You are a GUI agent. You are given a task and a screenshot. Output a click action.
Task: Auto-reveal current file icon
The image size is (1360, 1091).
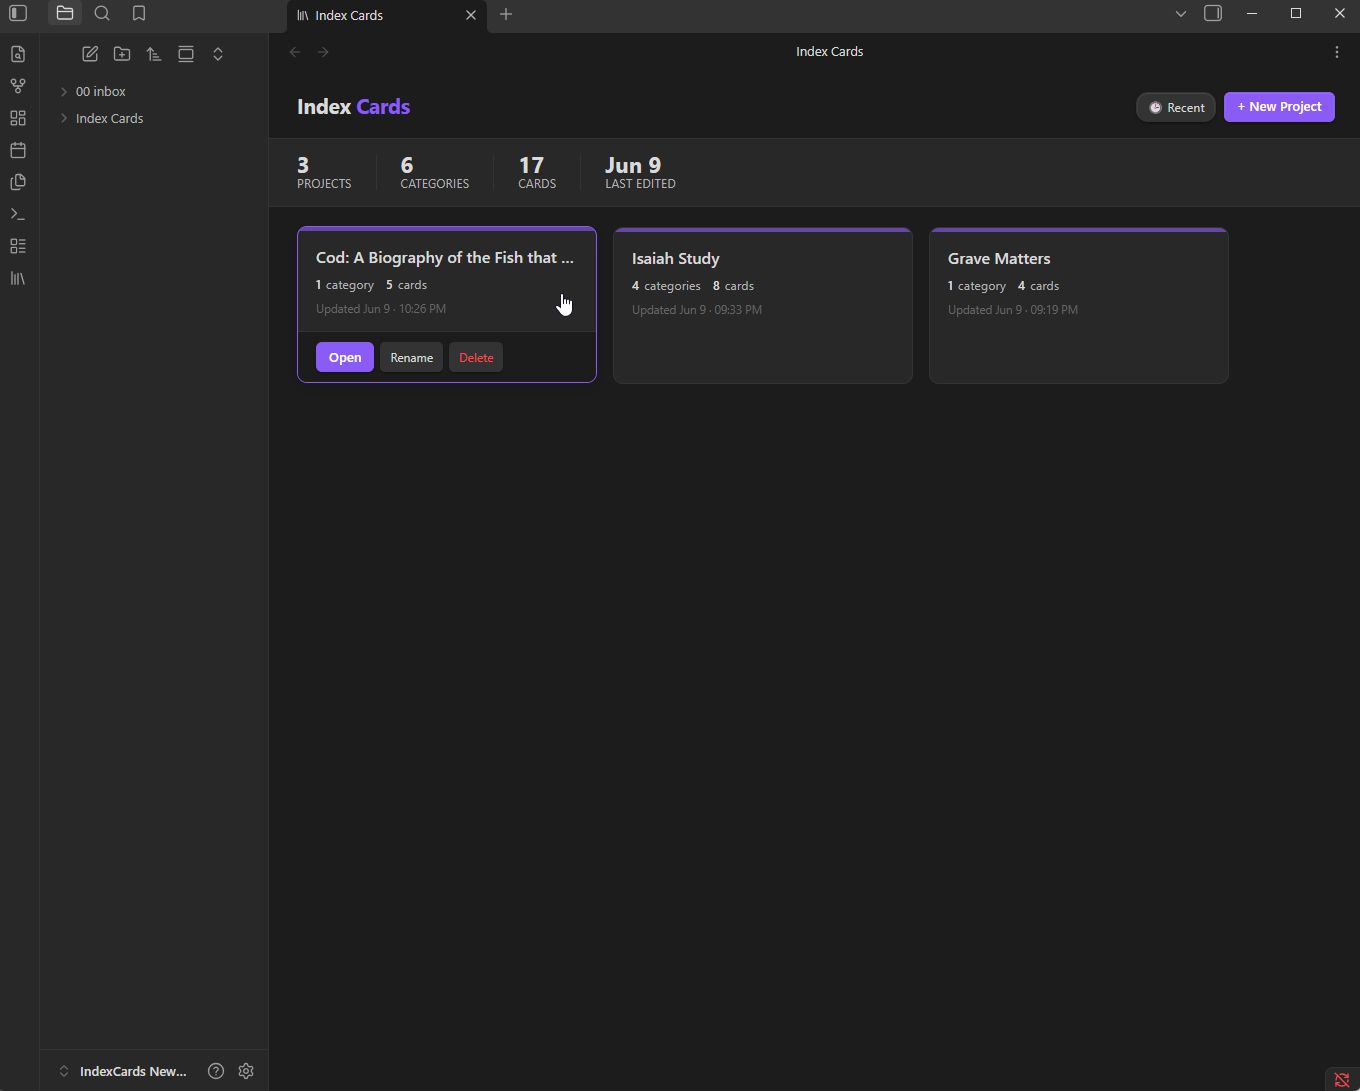[x=186, y=54]
